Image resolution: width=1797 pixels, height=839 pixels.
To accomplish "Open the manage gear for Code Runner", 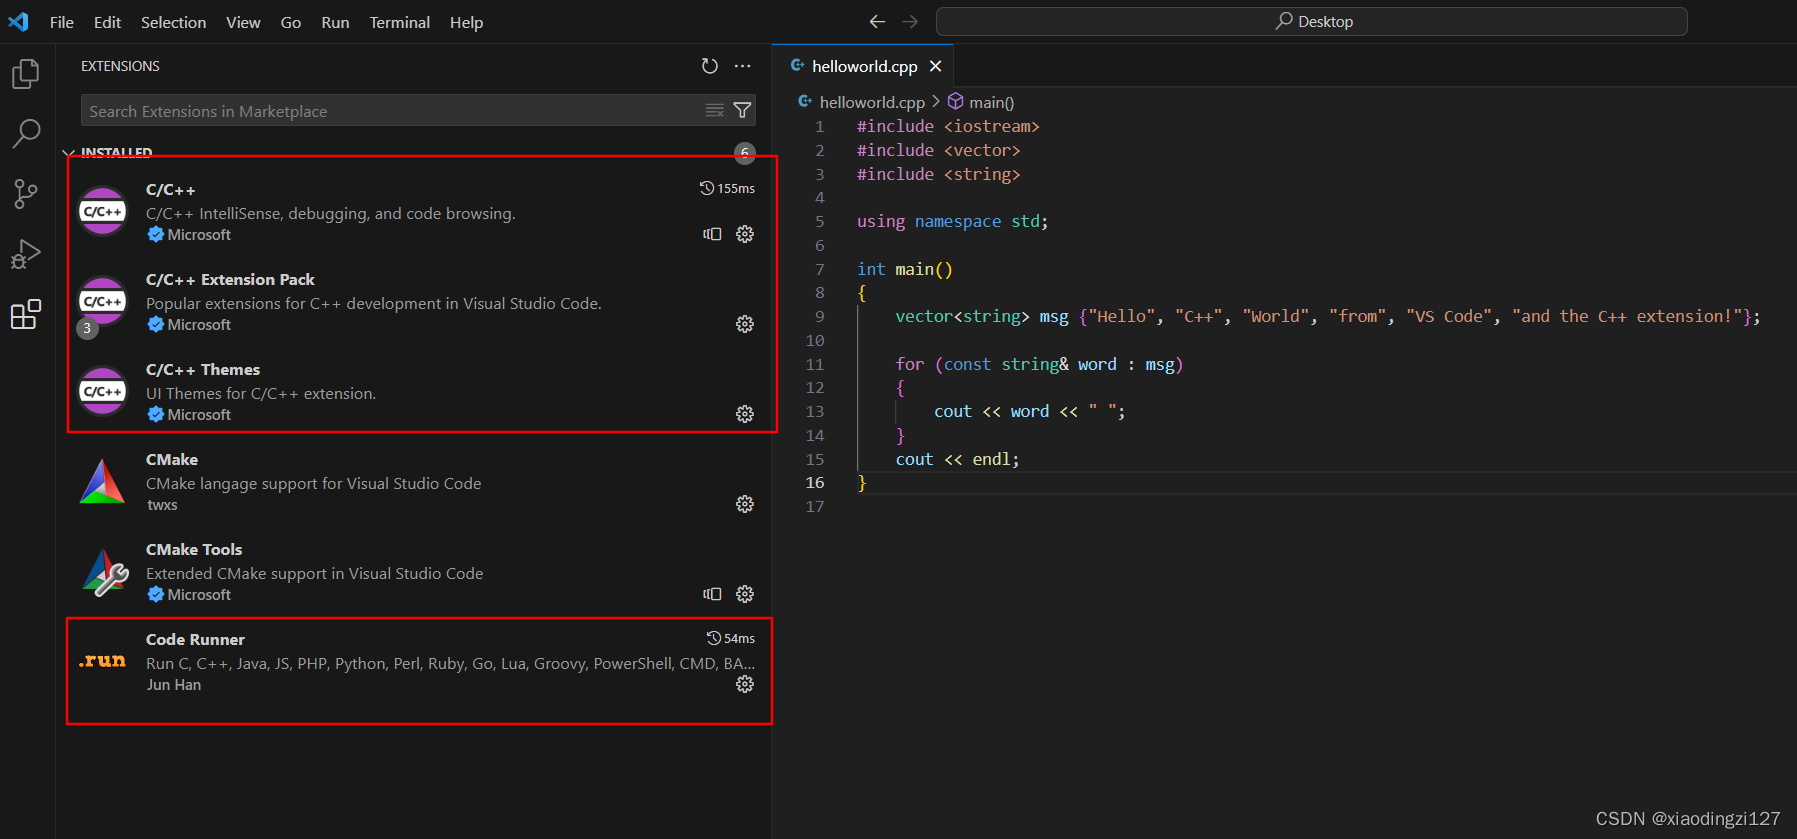I will pyautogui.click(x=745, y=684).
